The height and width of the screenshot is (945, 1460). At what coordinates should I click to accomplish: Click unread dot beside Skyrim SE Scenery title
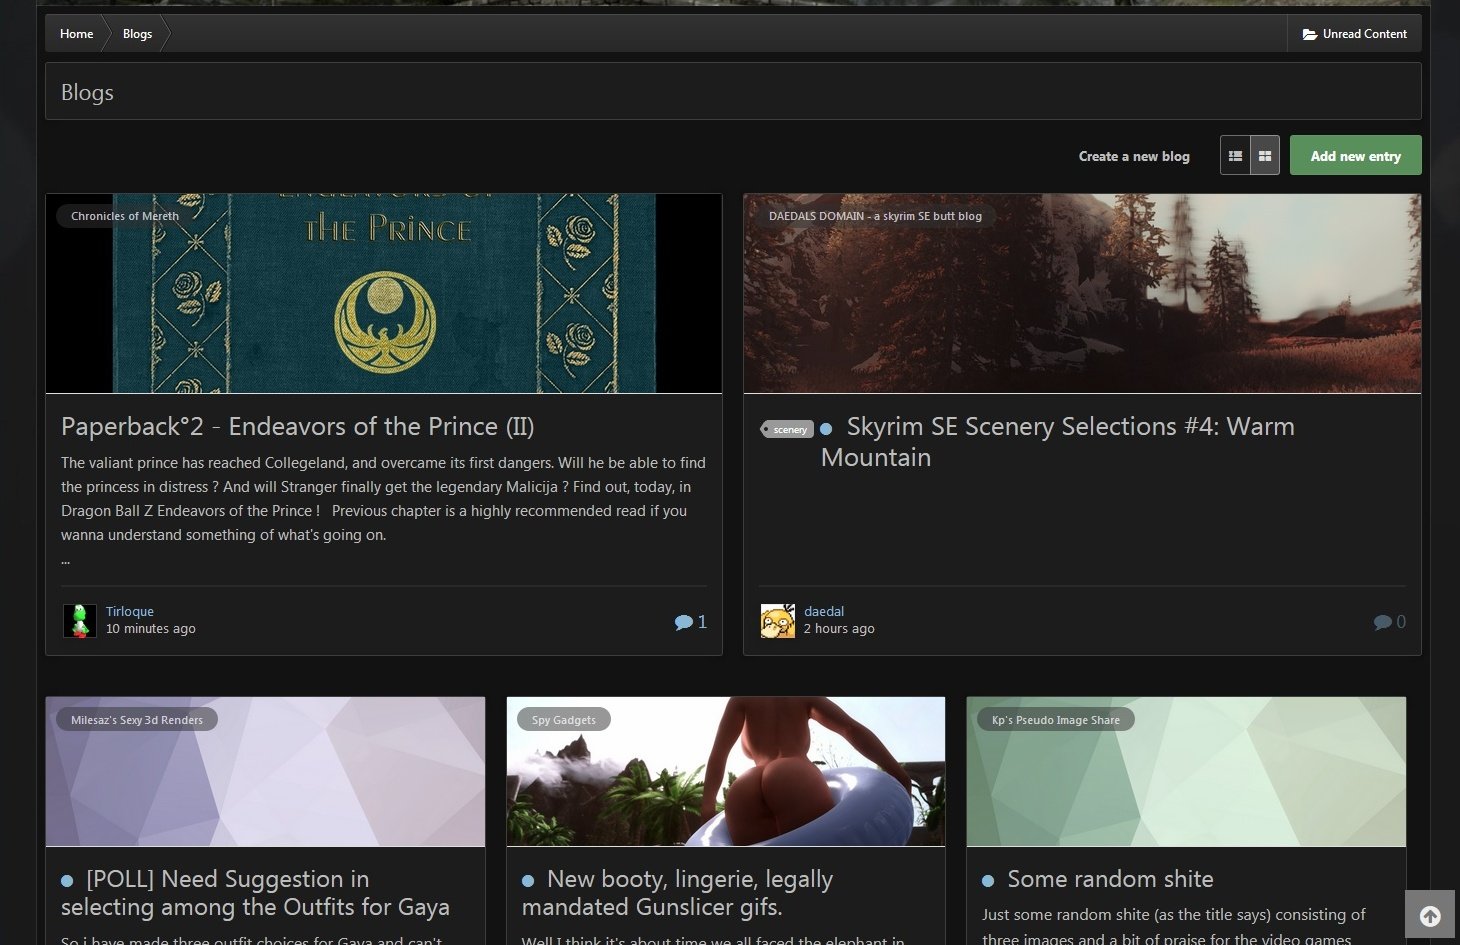tap(826, 429)
